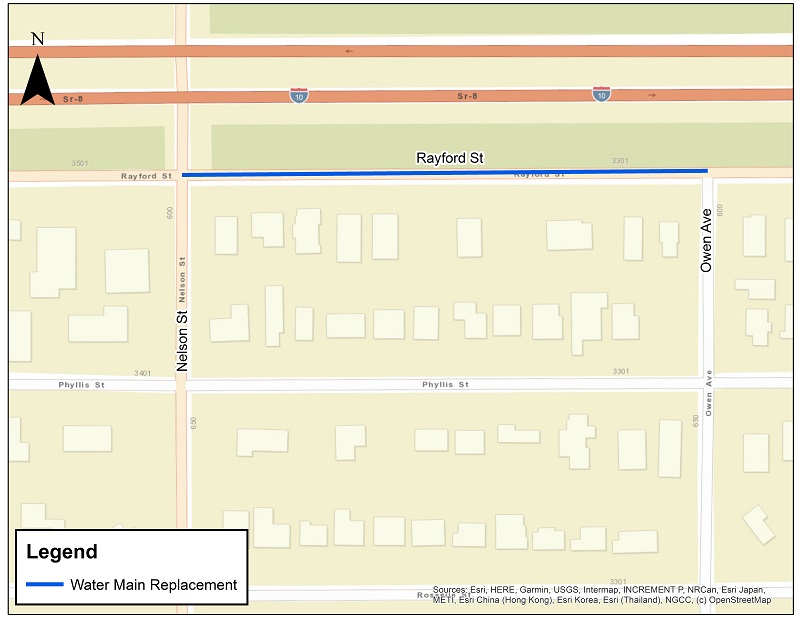Screen dimensions: 800x618
Task: Click the blue water main line along Rayford St
Action: pos(444,172)
